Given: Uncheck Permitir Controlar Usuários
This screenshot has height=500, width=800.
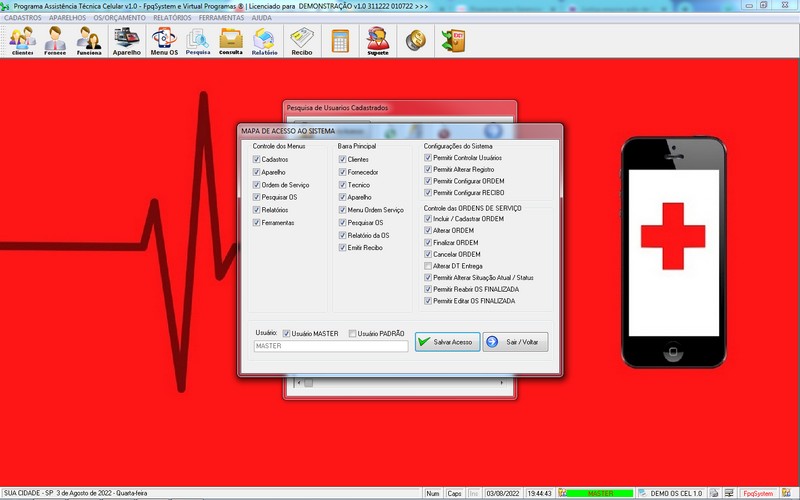Looking at the screenshot, I should [428, 158].
